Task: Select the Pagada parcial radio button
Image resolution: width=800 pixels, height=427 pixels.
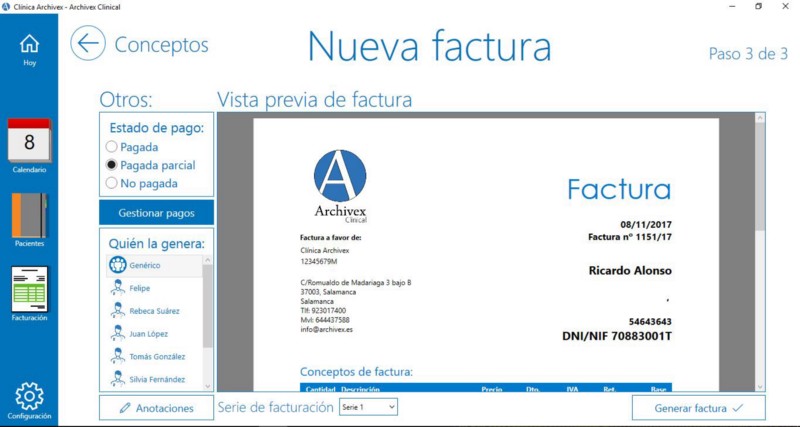Action: [111, 165]
